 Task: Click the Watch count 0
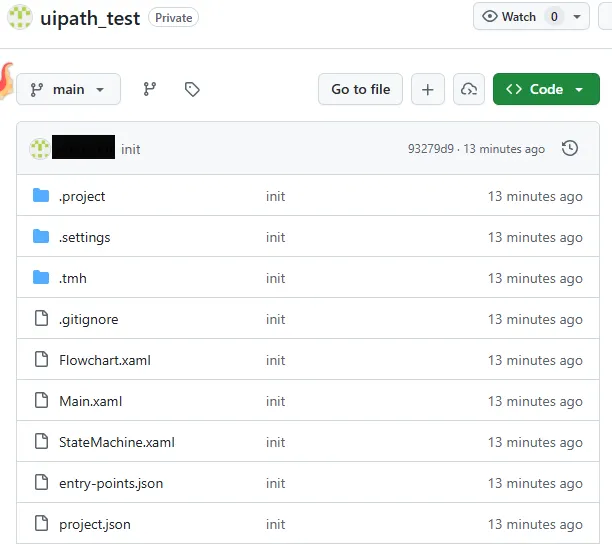click(x=554, y=17)
